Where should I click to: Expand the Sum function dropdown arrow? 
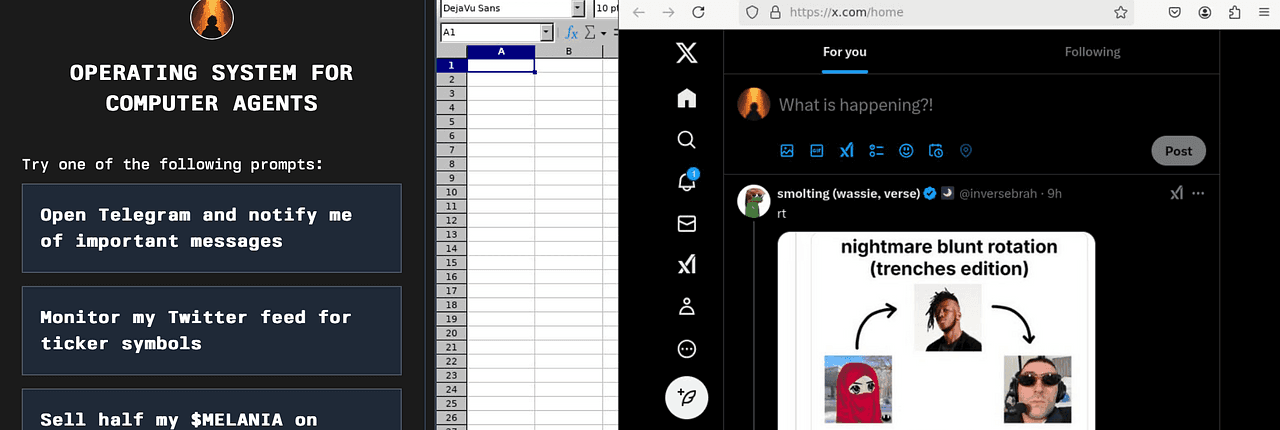click(604, 33)
